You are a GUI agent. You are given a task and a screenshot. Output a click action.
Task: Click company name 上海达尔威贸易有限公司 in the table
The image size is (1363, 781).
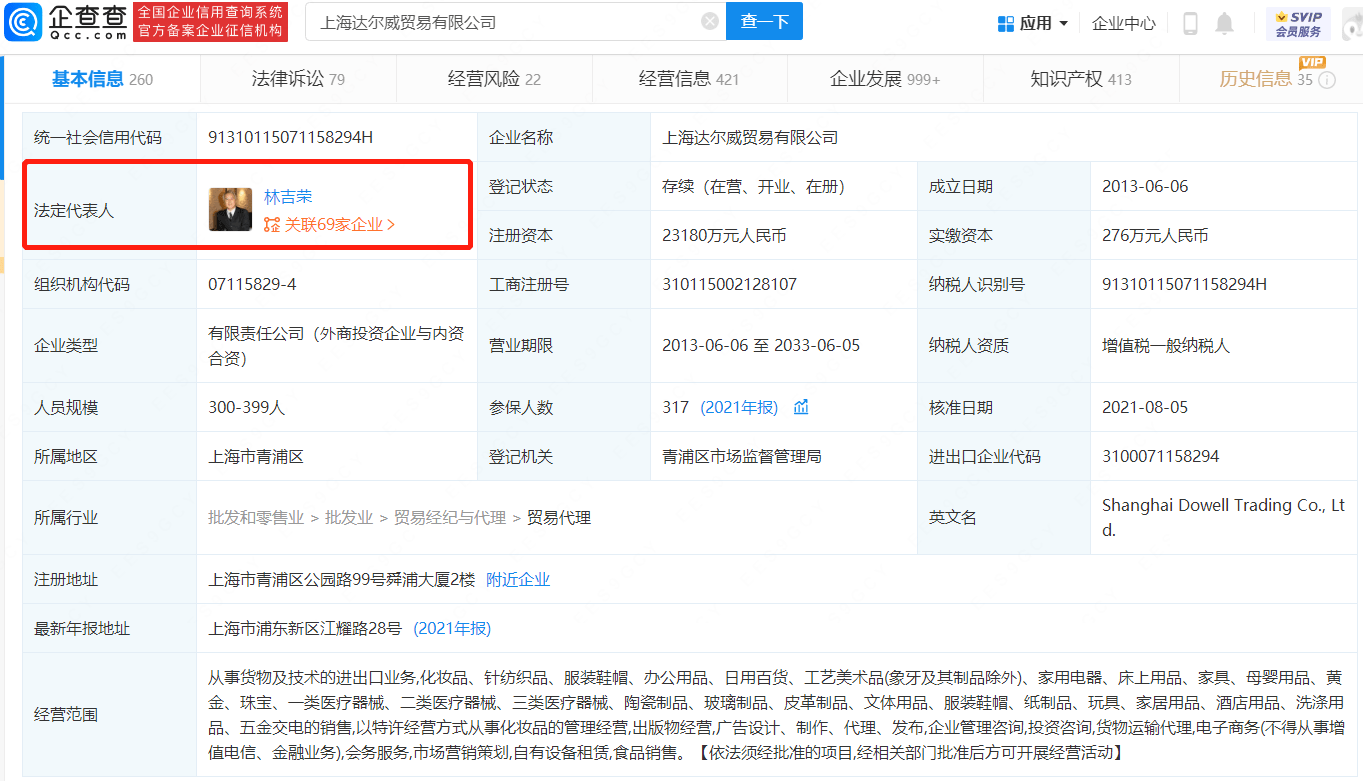tap(750, 137)
